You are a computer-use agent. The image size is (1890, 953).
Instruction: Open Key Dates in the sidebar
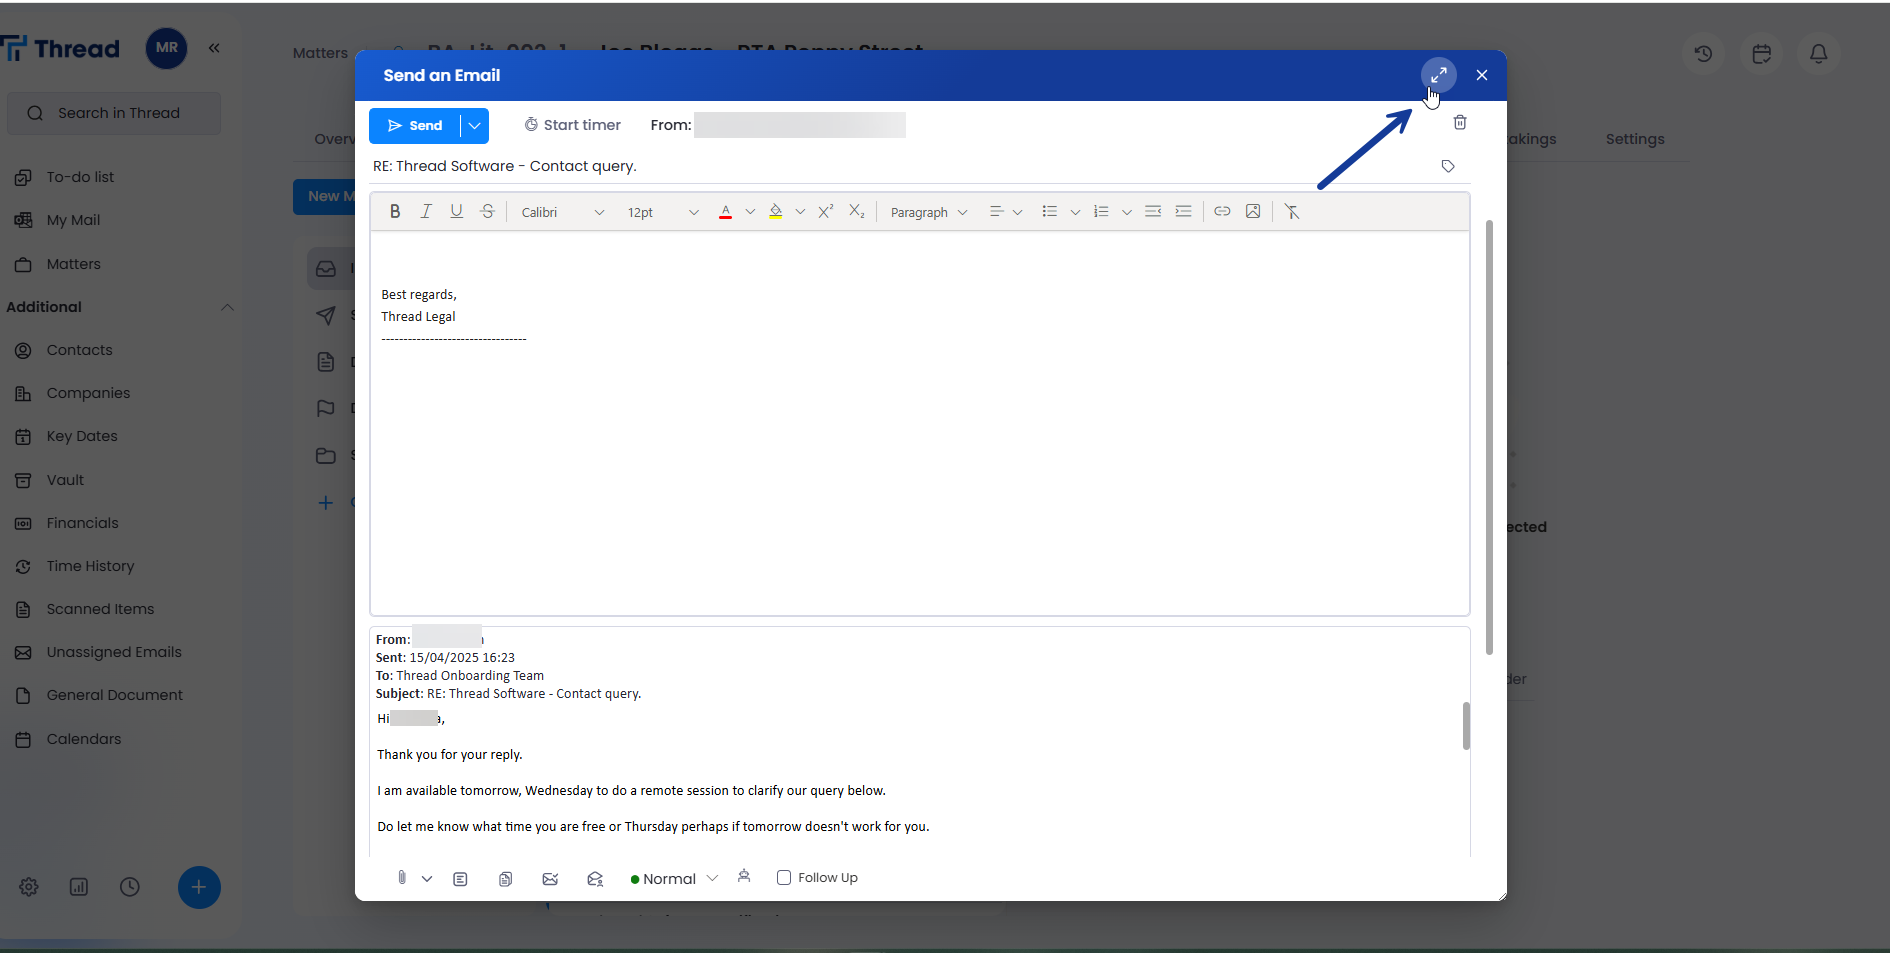click(x=82, y=436)
